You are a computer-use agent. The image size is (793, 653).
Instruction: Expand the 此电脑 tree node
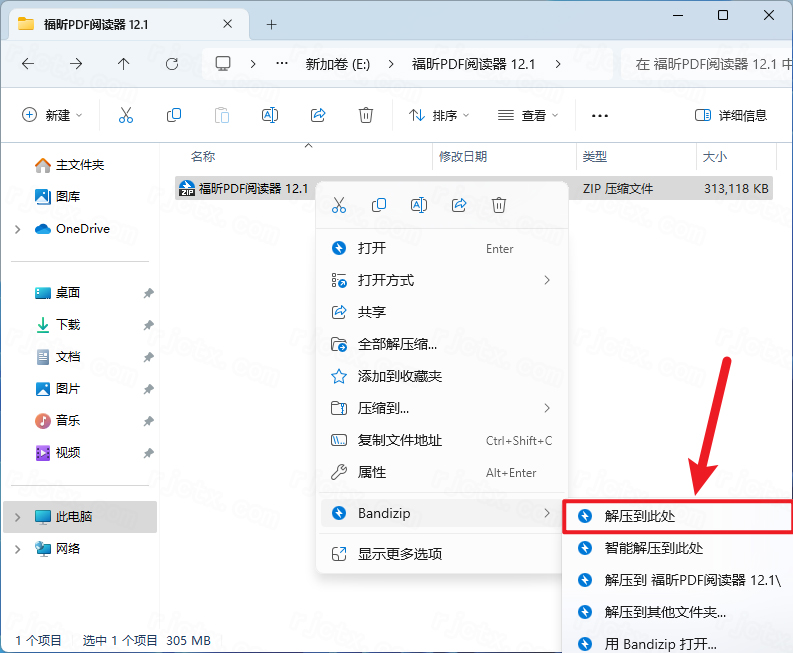pos(18,517)
